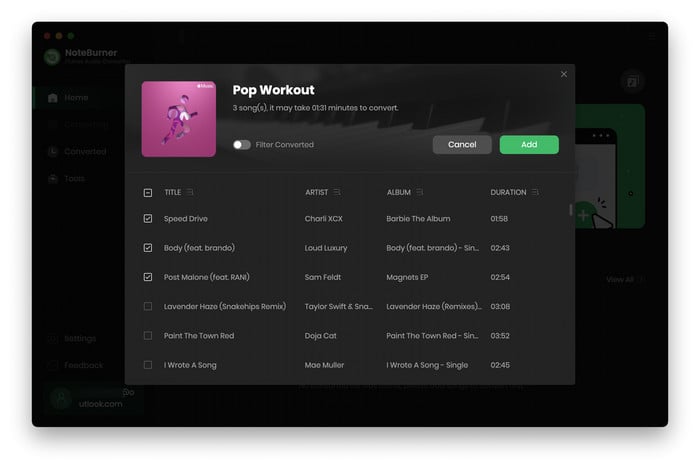The image size is (700, 469).
Task: Select the Mae Muller artist cell
Action: pyautogui.click(x=324, y=365)
